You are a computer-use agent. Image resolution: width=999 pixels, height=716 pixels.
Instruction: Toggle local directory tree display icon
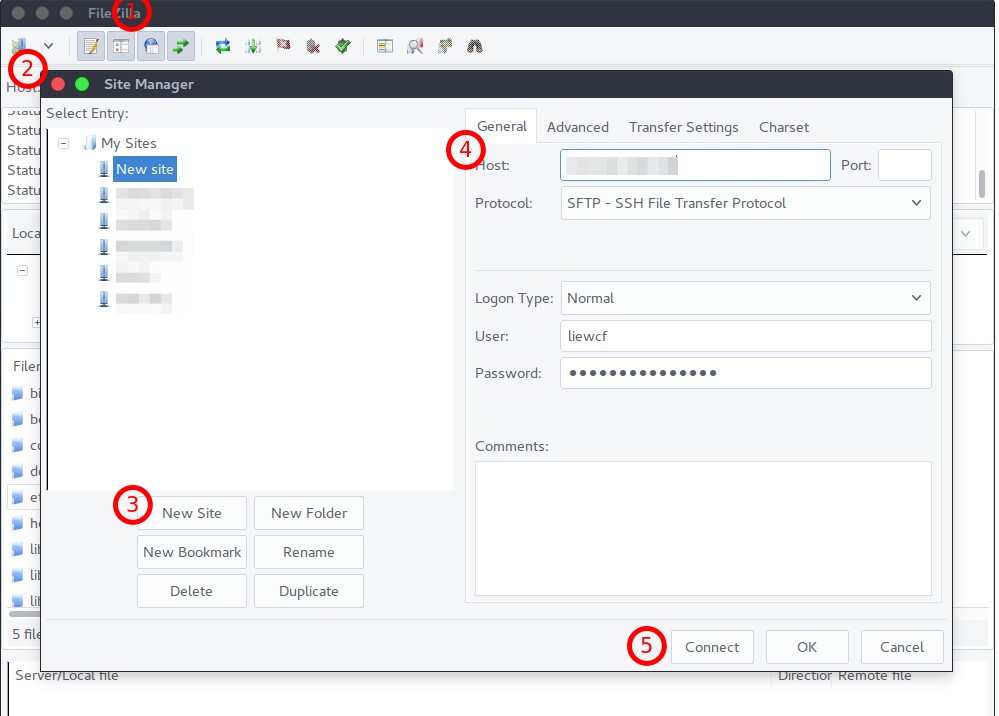pos(121,46)
